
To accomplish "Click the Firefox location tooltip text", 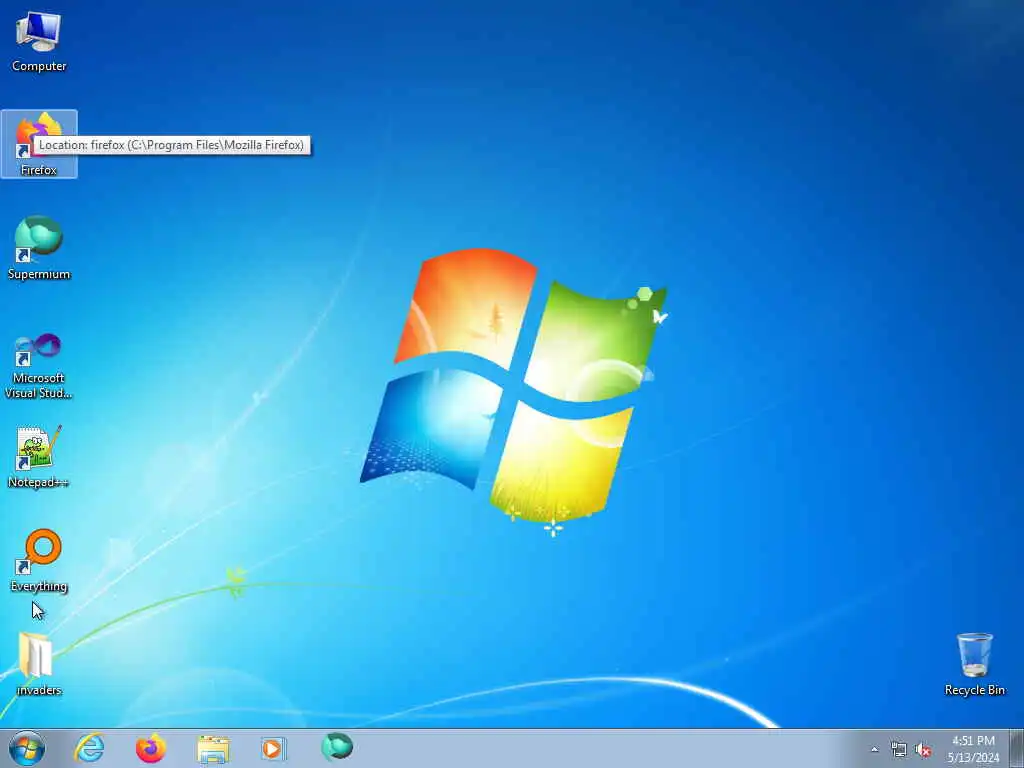I will pos(172,145).
